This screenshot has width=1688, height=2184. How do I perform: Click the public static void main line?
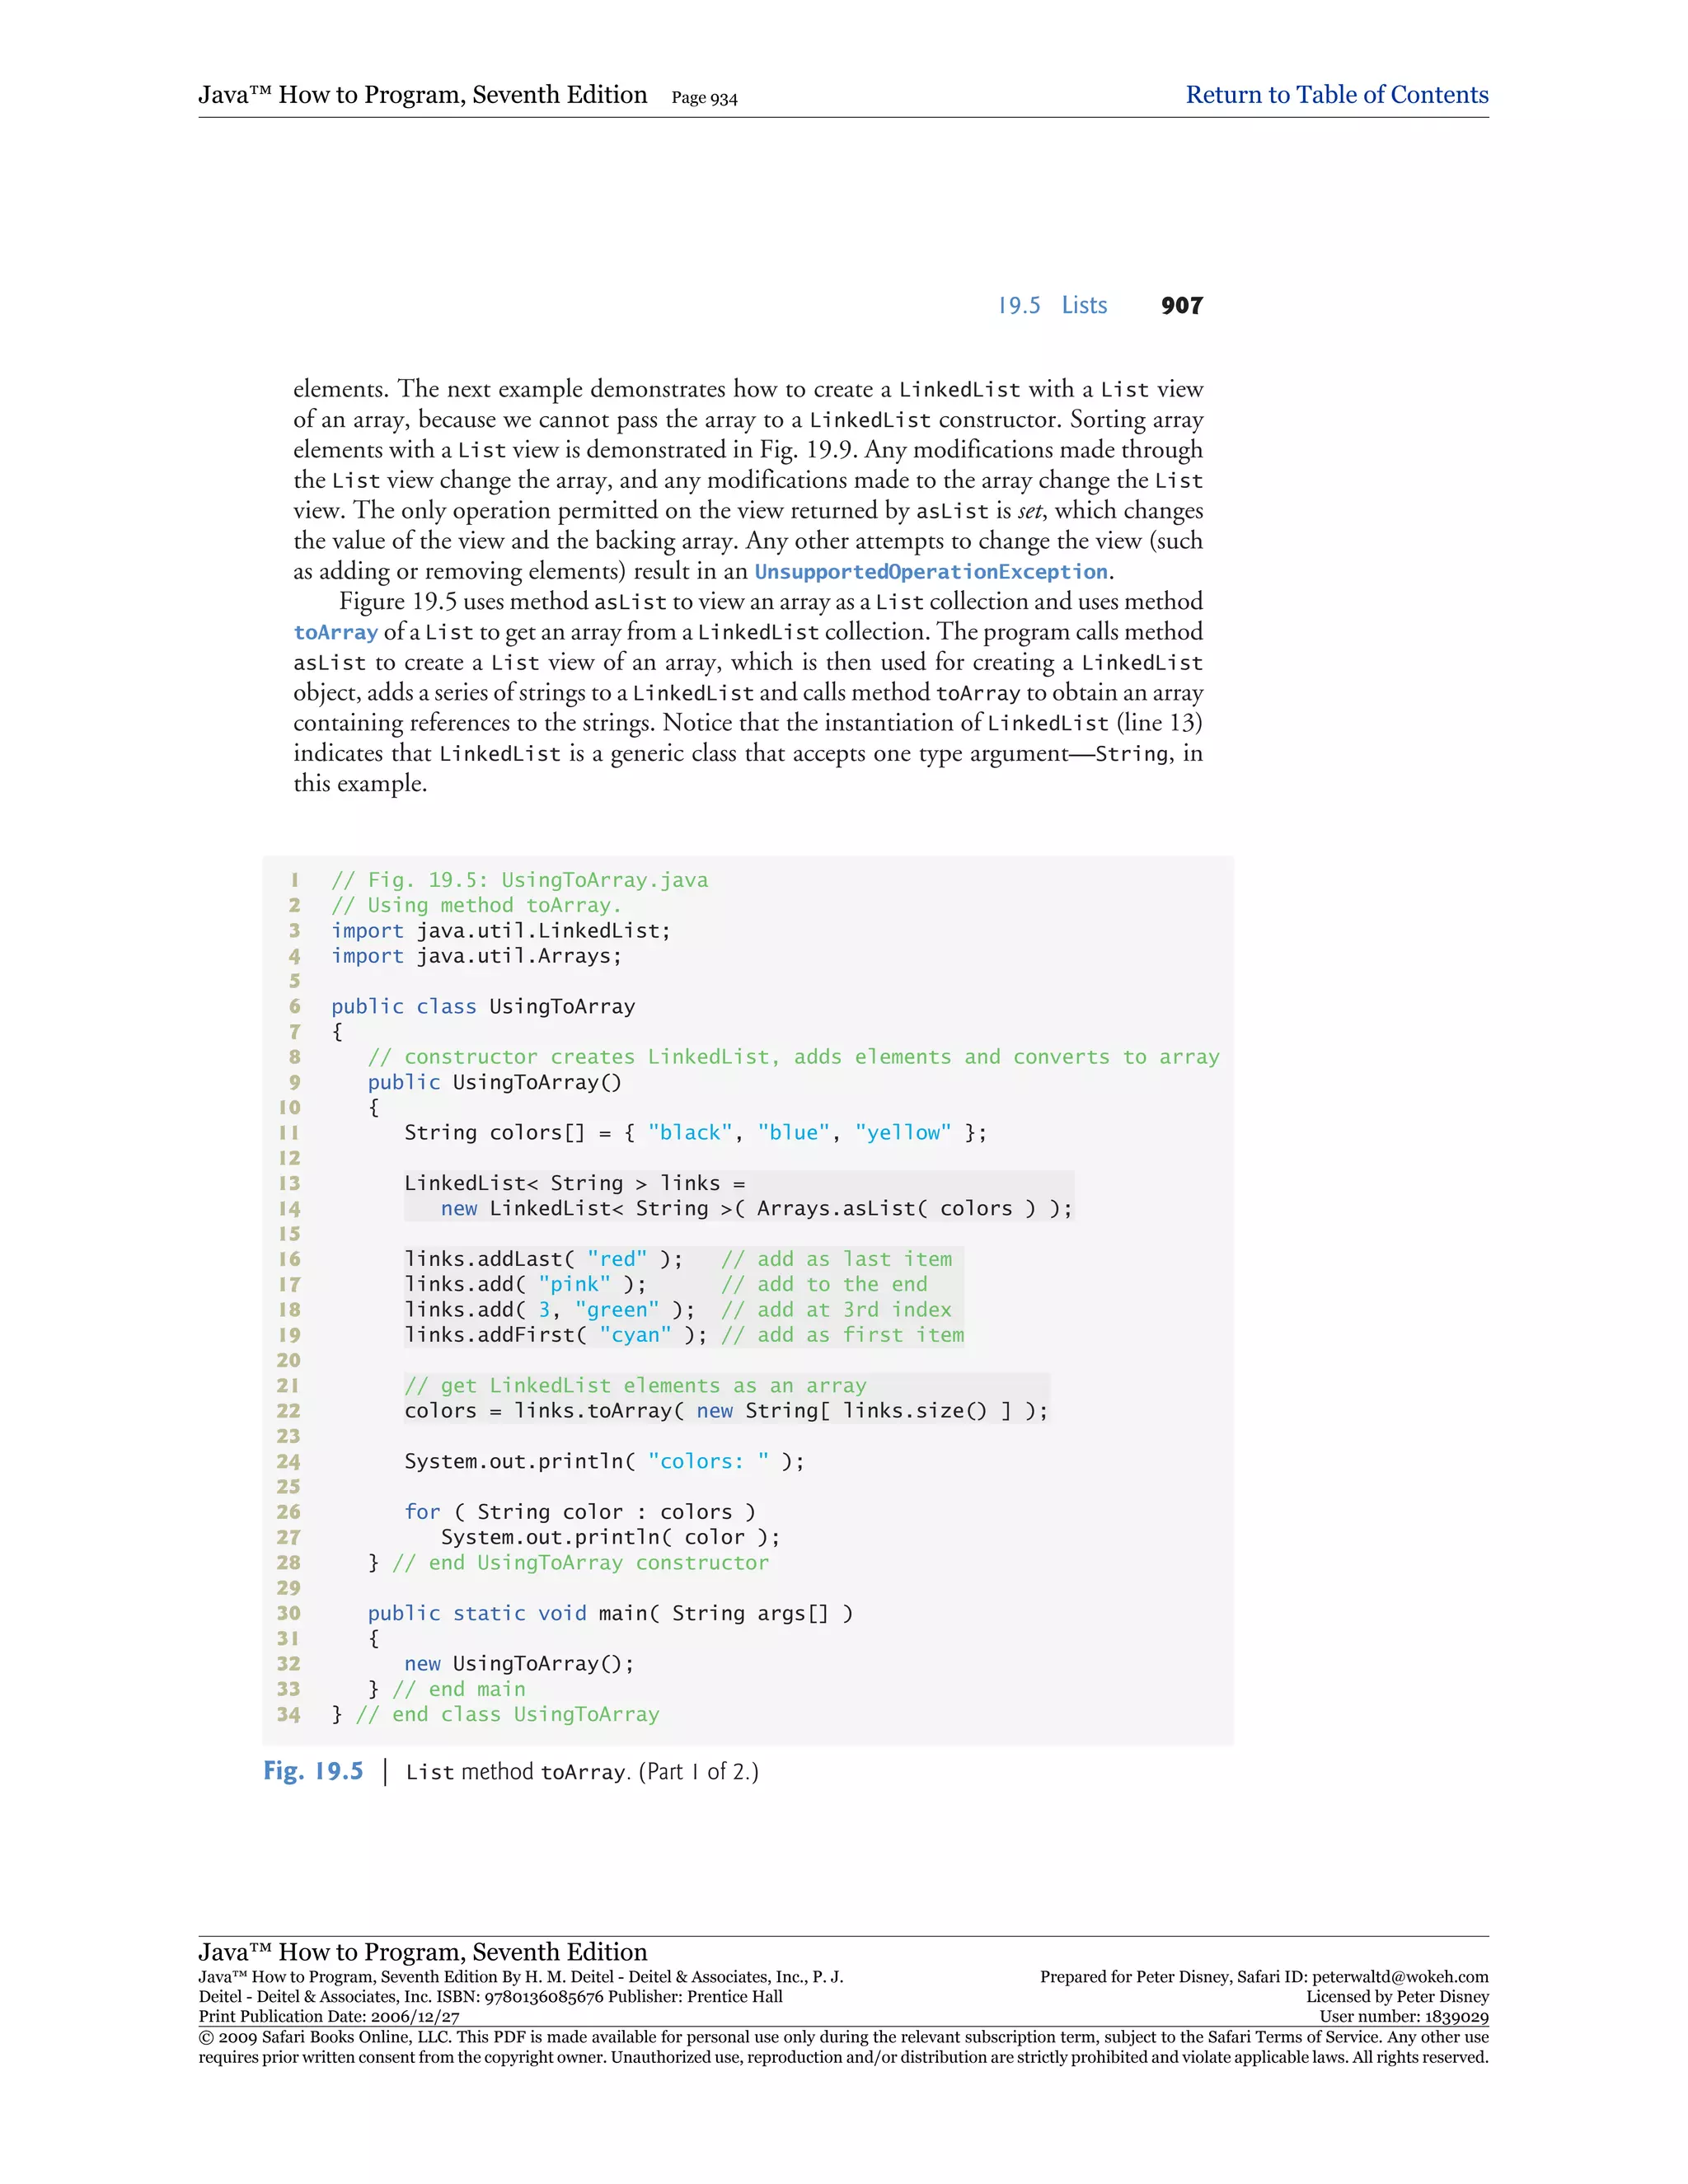click(610, 1613)
